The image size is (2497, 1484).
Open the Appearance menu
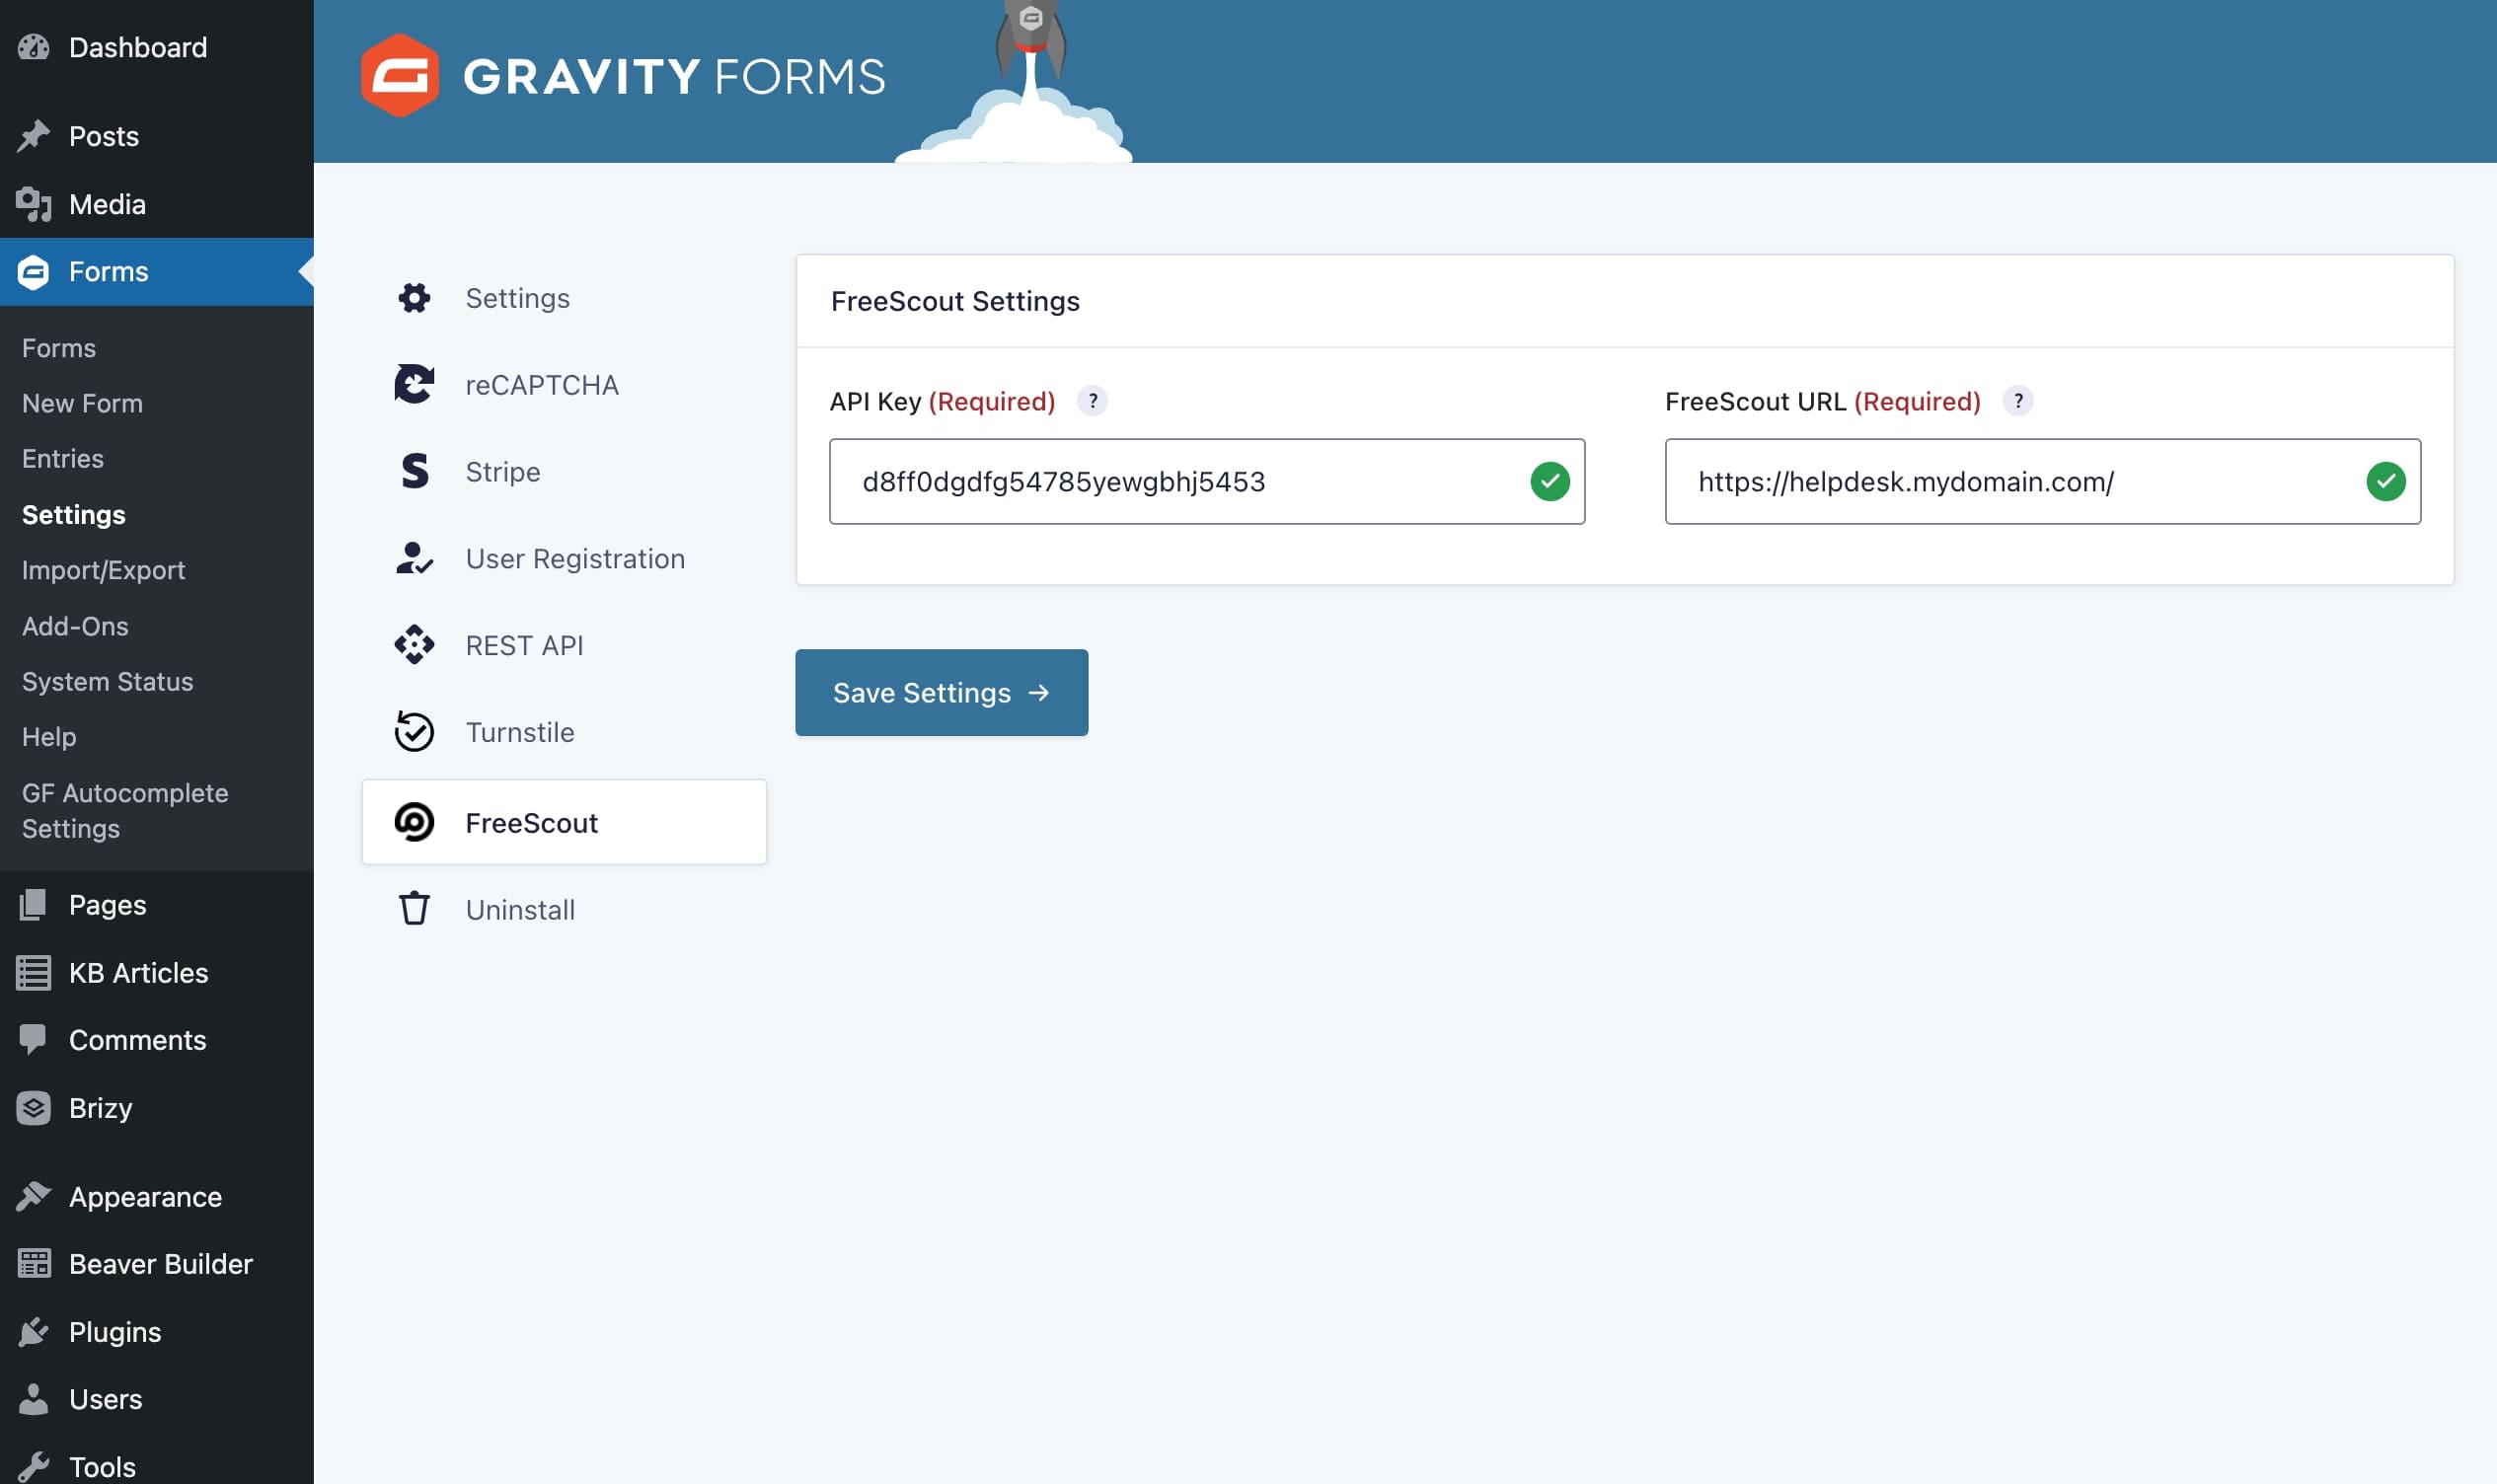(157, 1196)
